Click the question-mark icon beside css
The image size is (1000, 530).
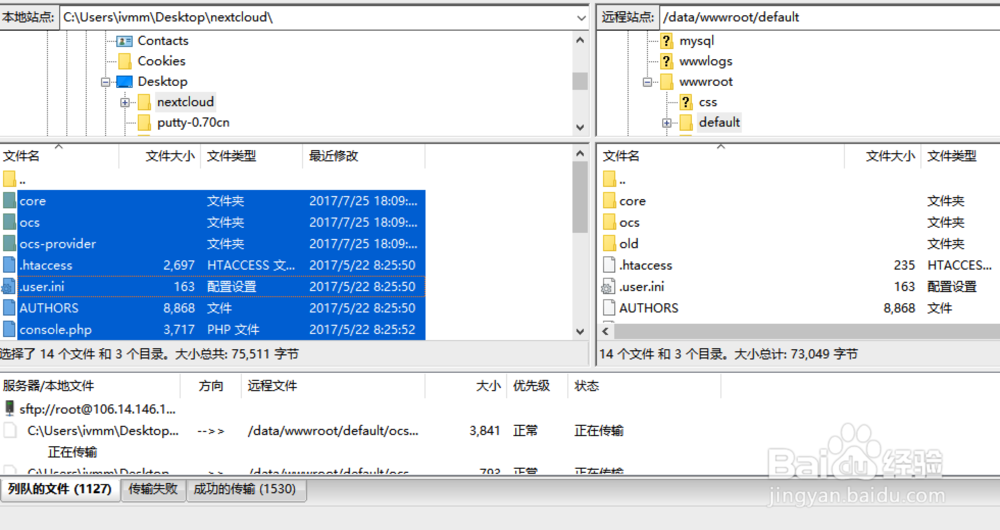click(x=686, y=102)
